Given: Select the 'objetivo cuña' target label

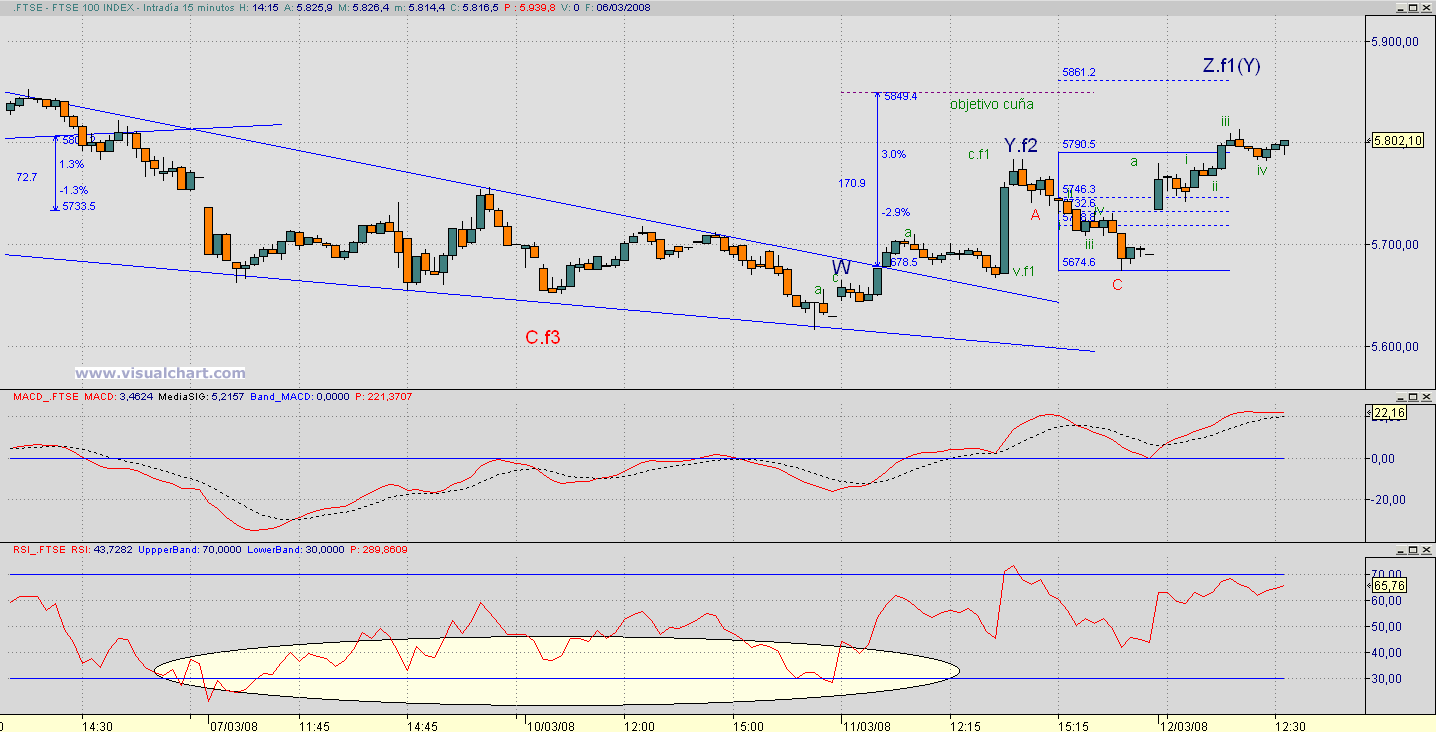Looking at the screenshot, I should (x=991, y=104).
